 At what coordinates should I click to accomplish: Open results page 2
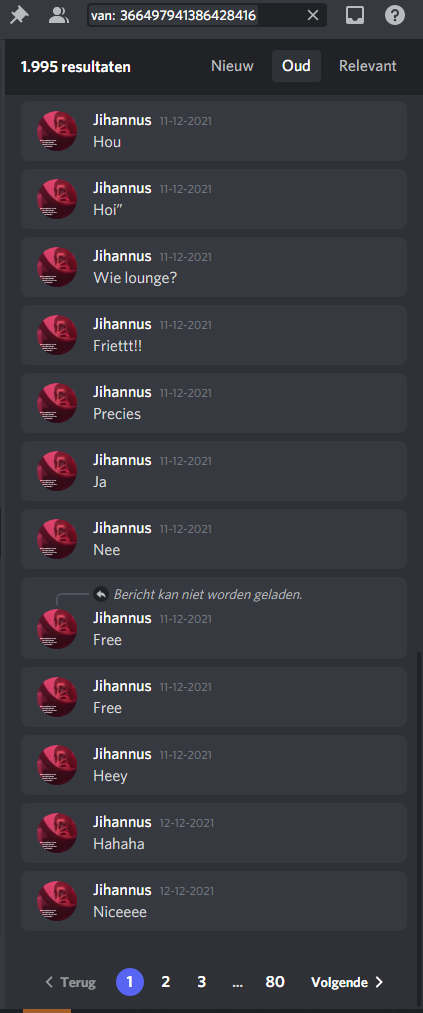[165, 982]
